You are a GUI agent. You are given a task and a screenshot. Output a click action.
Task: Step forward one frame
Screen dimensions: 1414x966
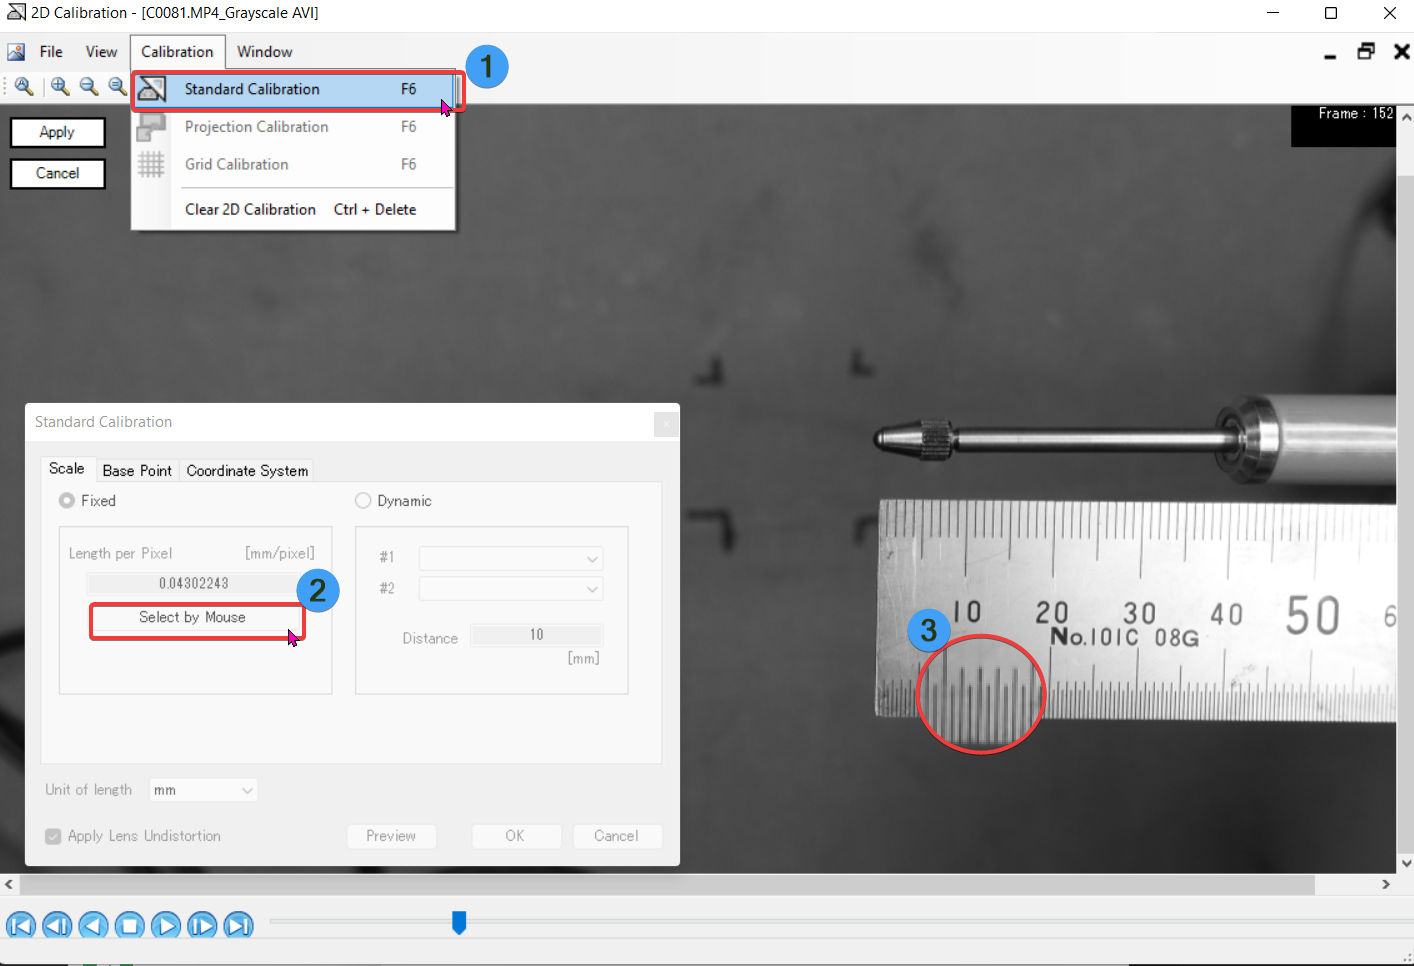tap(202, 925)
